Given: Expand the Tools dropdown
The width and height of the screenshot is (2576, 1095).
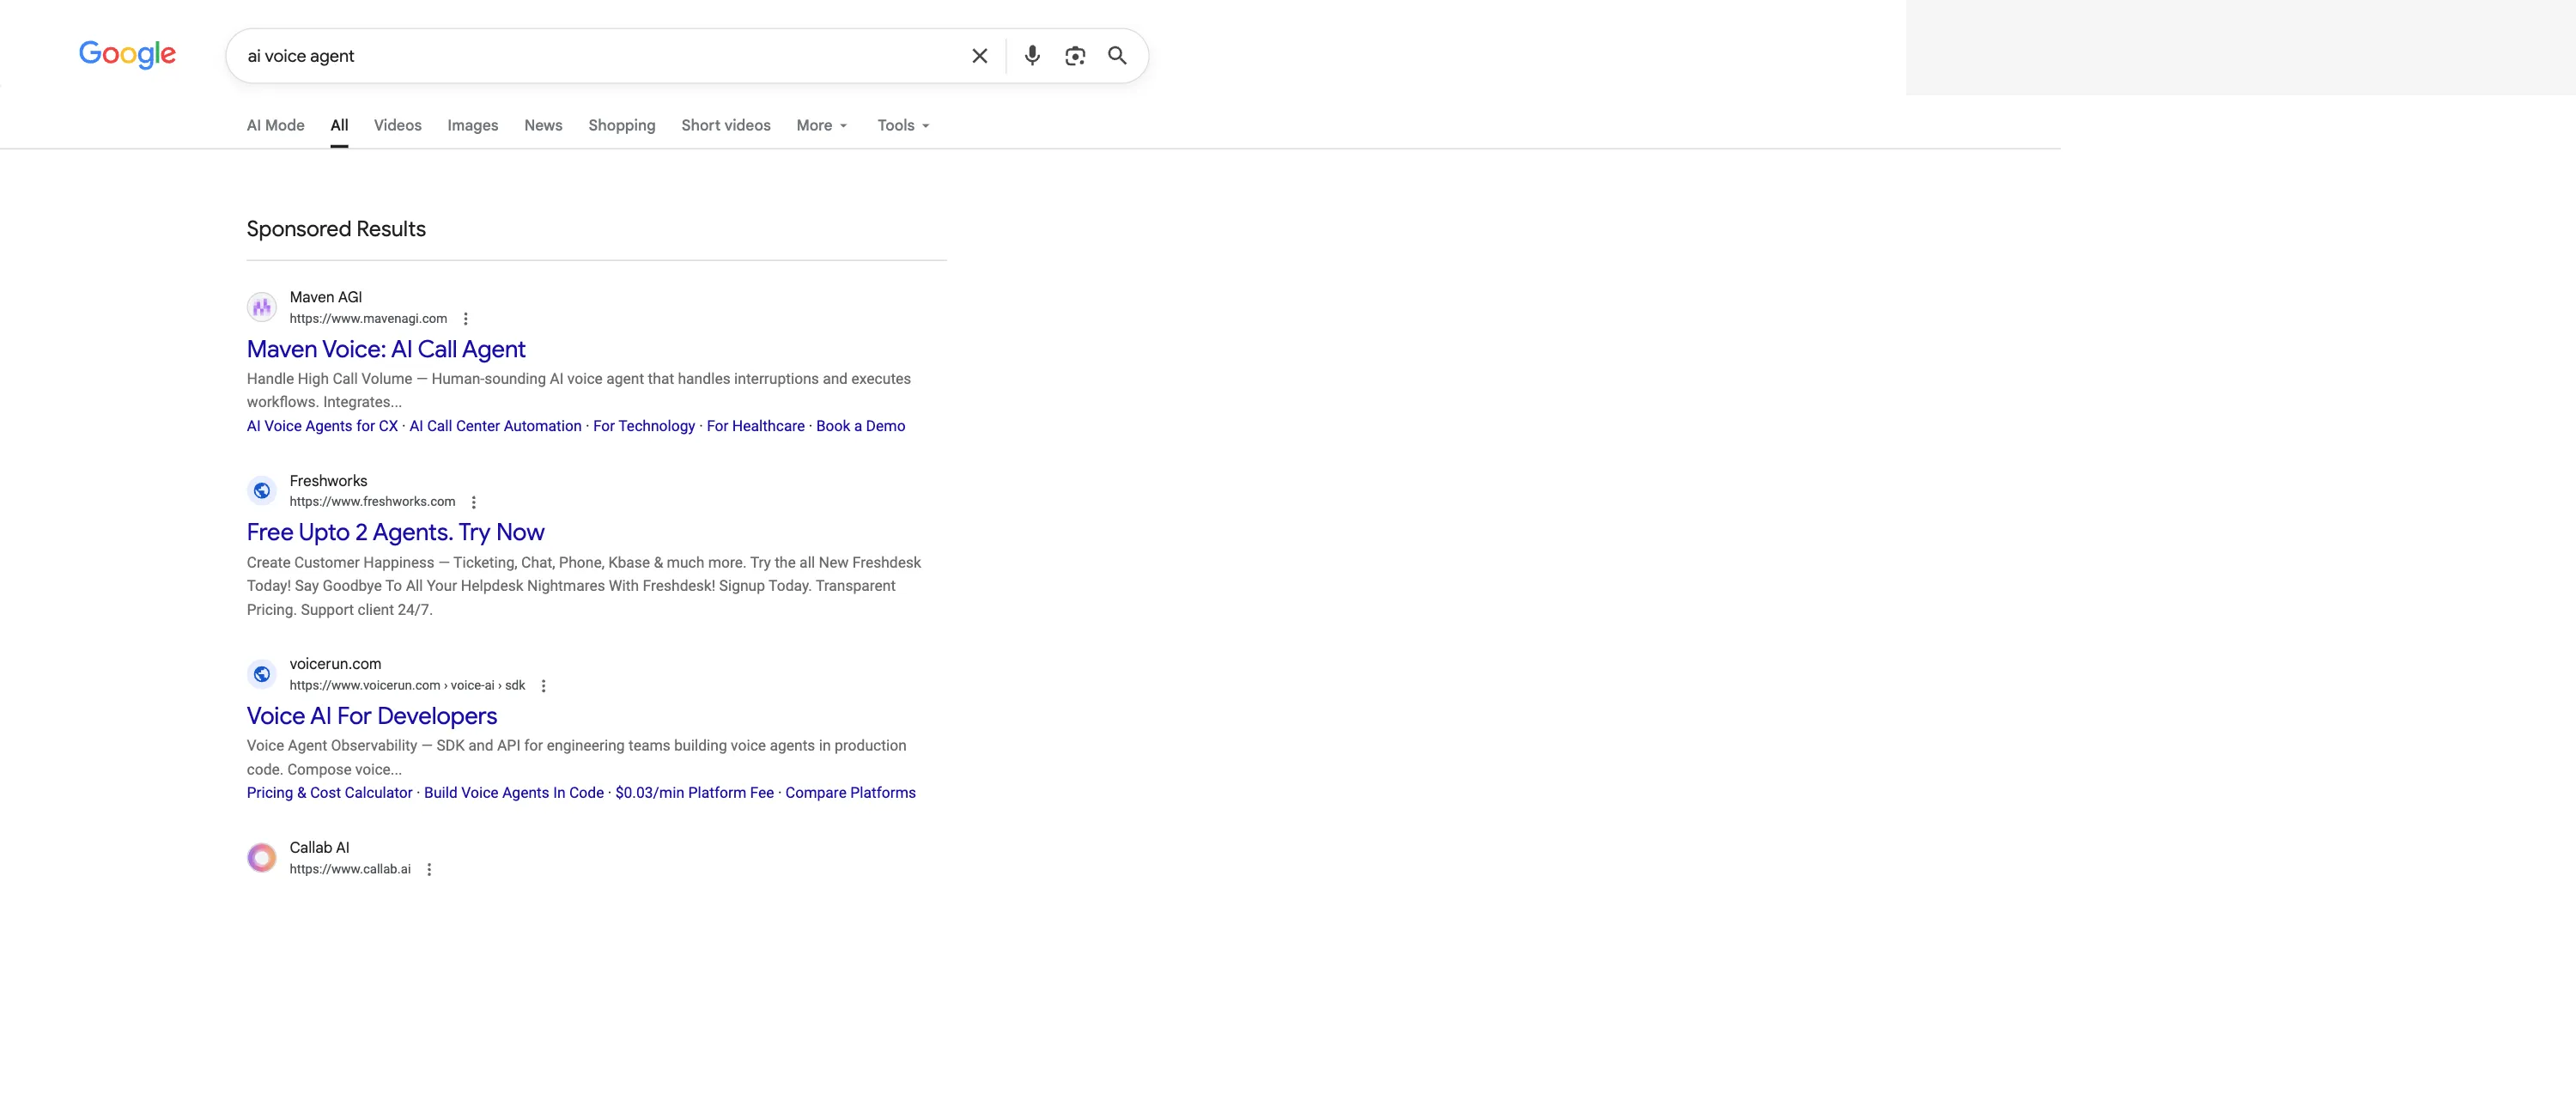Looking at the screenshot, I should [903, 125].
